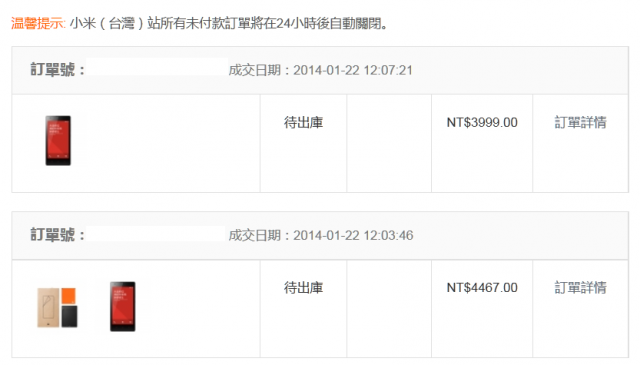Click the 24小時 auto-close notice text
Image resolution: width=640 pixels, height=365 pixels.
click(229, 23)
